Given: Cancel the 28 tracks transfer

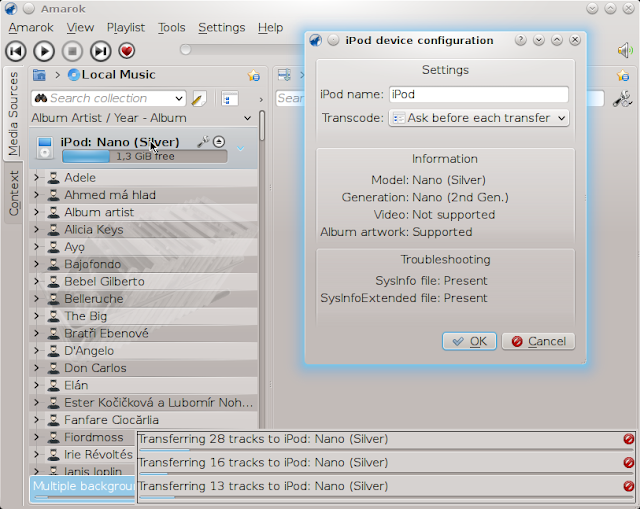Looking at the screenshot, I should [x=629, y=439].
